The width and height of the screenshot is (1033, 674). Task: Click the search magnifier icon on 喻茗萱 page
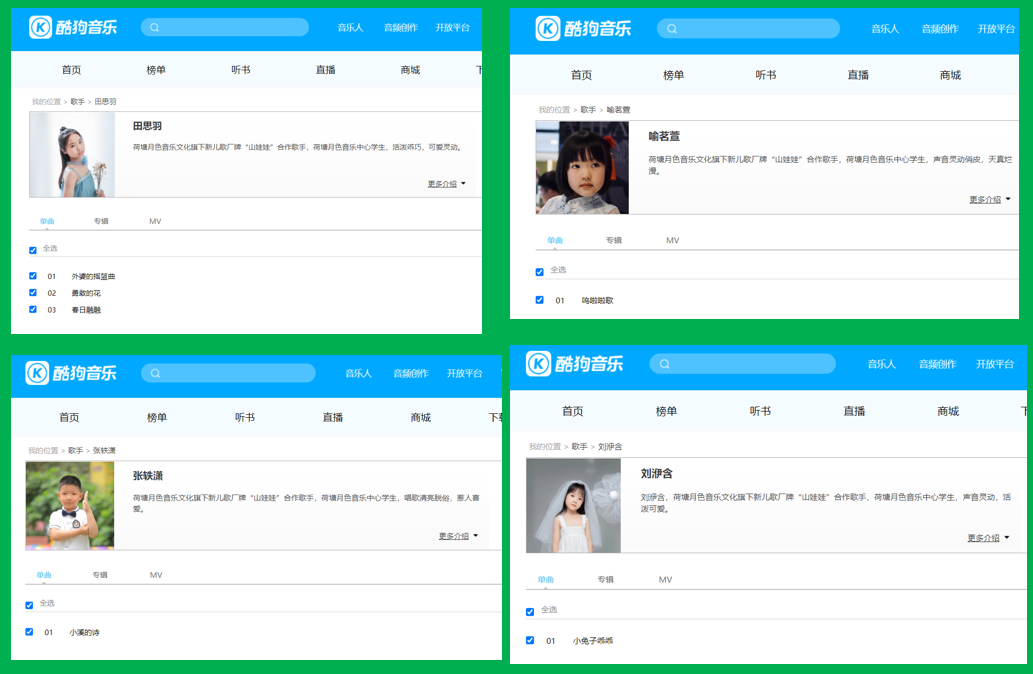click(671, 29)
